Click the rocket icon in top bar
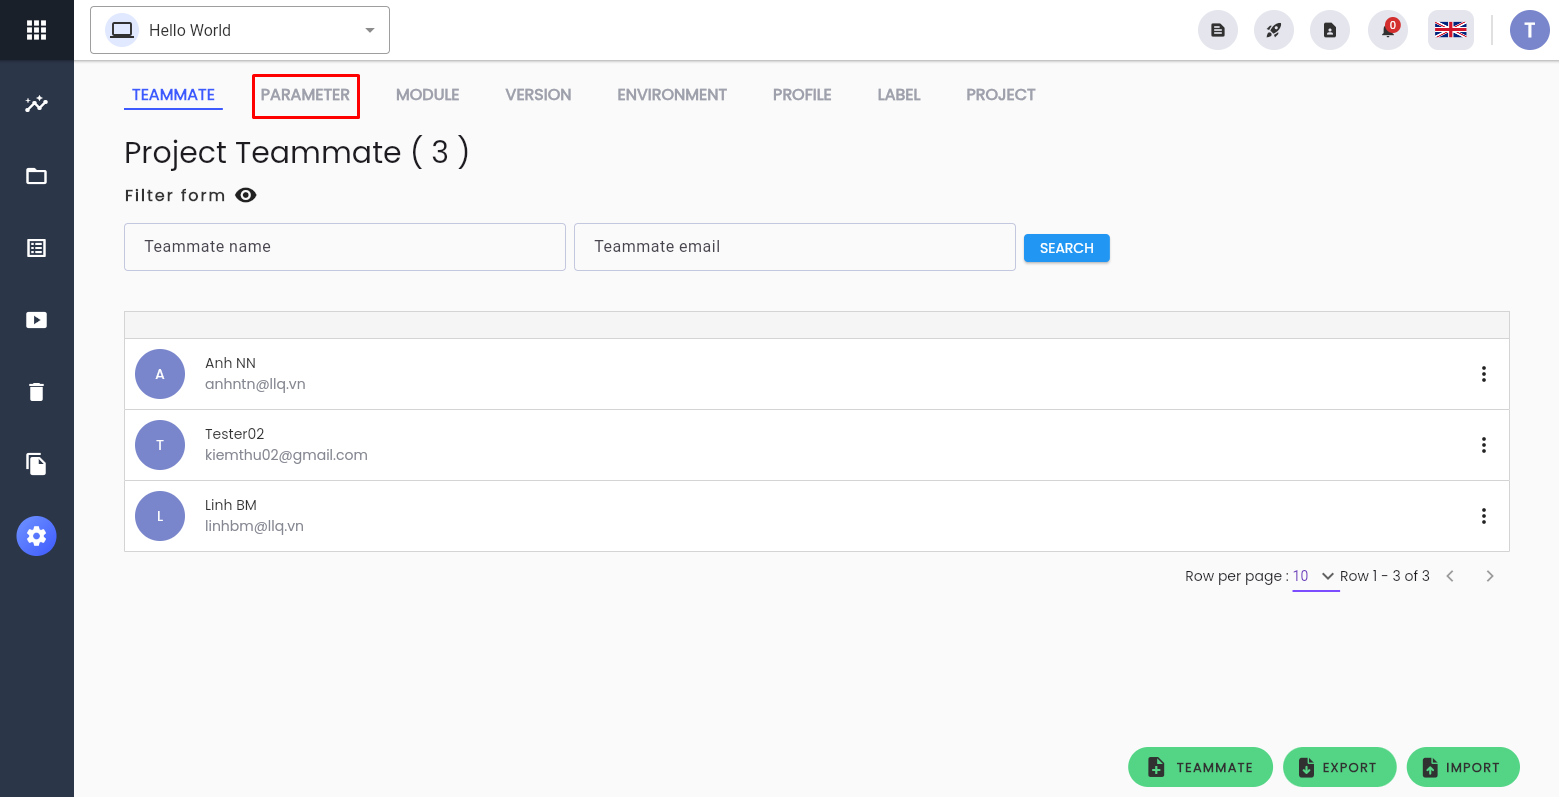1559x797 pixels. (1274, 30)
